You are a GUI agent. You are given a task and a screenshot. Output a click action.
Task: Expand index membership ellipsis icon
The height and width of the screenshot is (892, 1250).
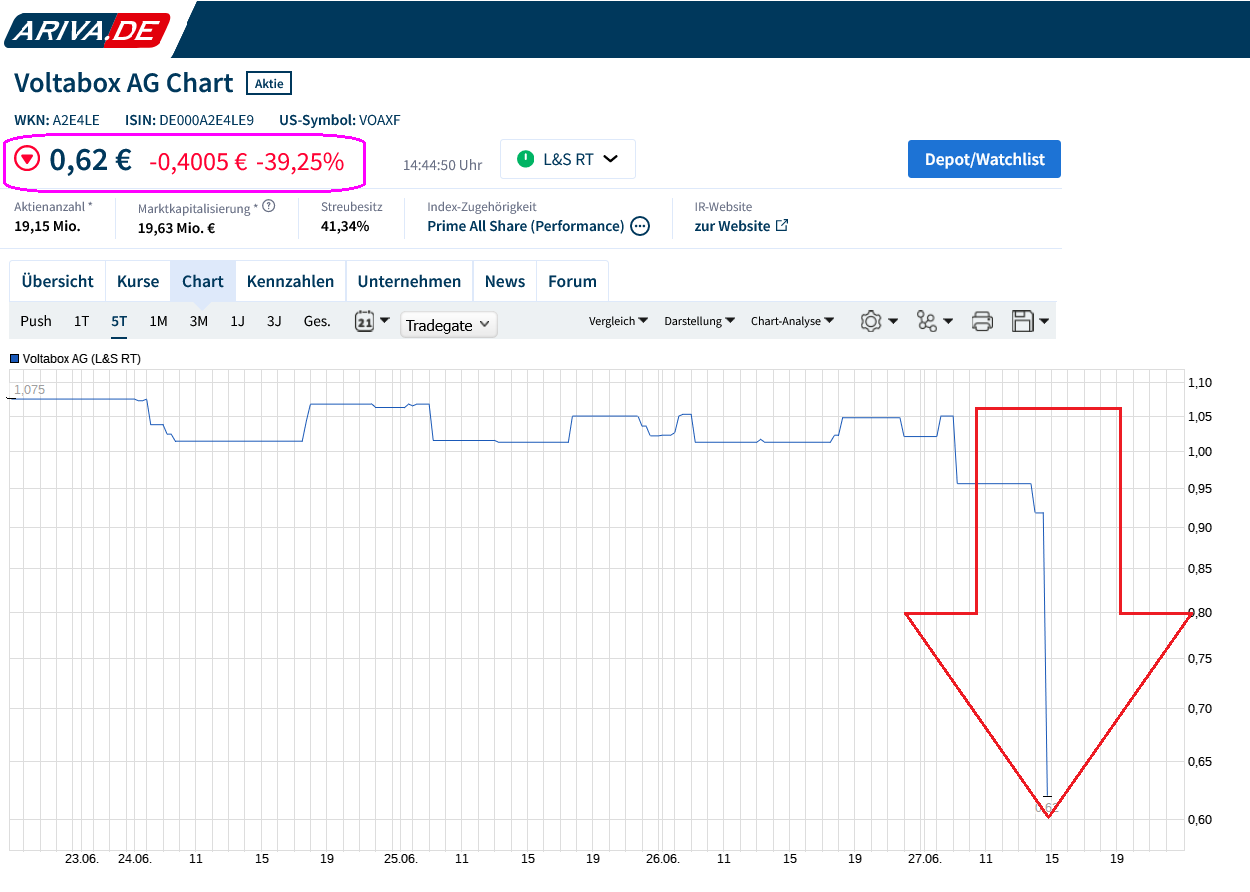[x=640, y=226]
